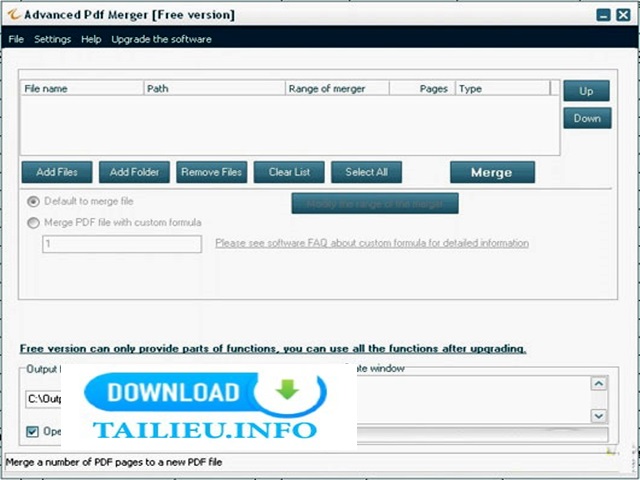Clear List of PDF files
Screen dimensions: 640x480
[289, 172]
